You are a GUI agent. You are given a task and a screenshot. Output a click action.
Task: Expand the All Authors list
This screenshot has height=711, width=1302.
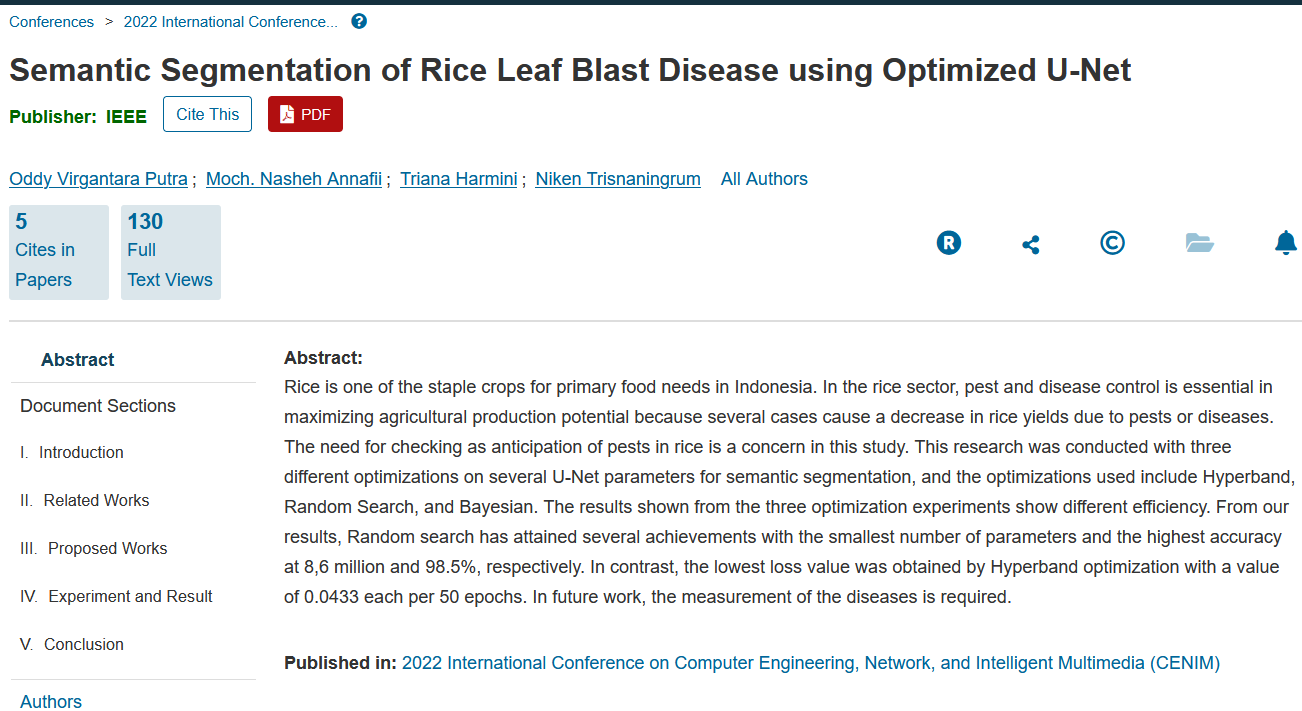(763, 179)
